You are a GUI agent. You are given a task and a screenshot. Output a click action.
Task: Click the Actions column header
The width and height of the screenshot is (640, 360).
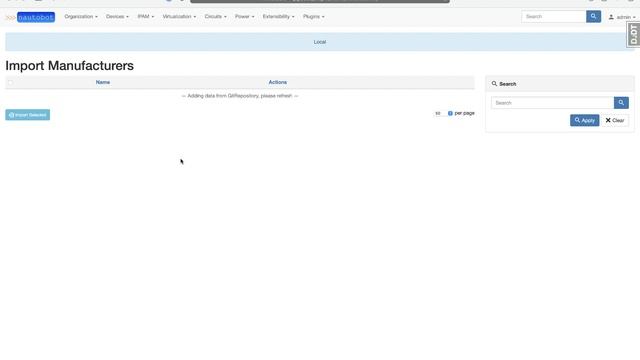tap(278, 82)
